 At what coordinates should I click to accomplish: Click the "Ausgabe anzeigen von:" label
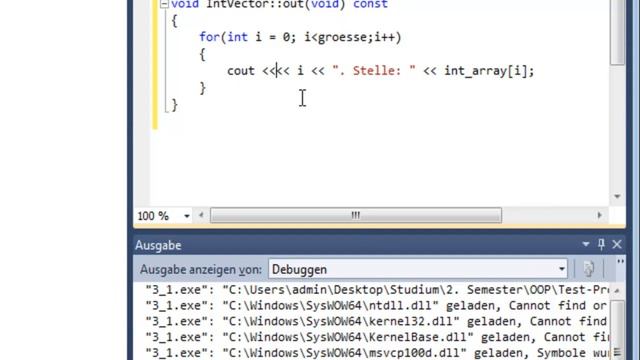[x=200, y=269]
